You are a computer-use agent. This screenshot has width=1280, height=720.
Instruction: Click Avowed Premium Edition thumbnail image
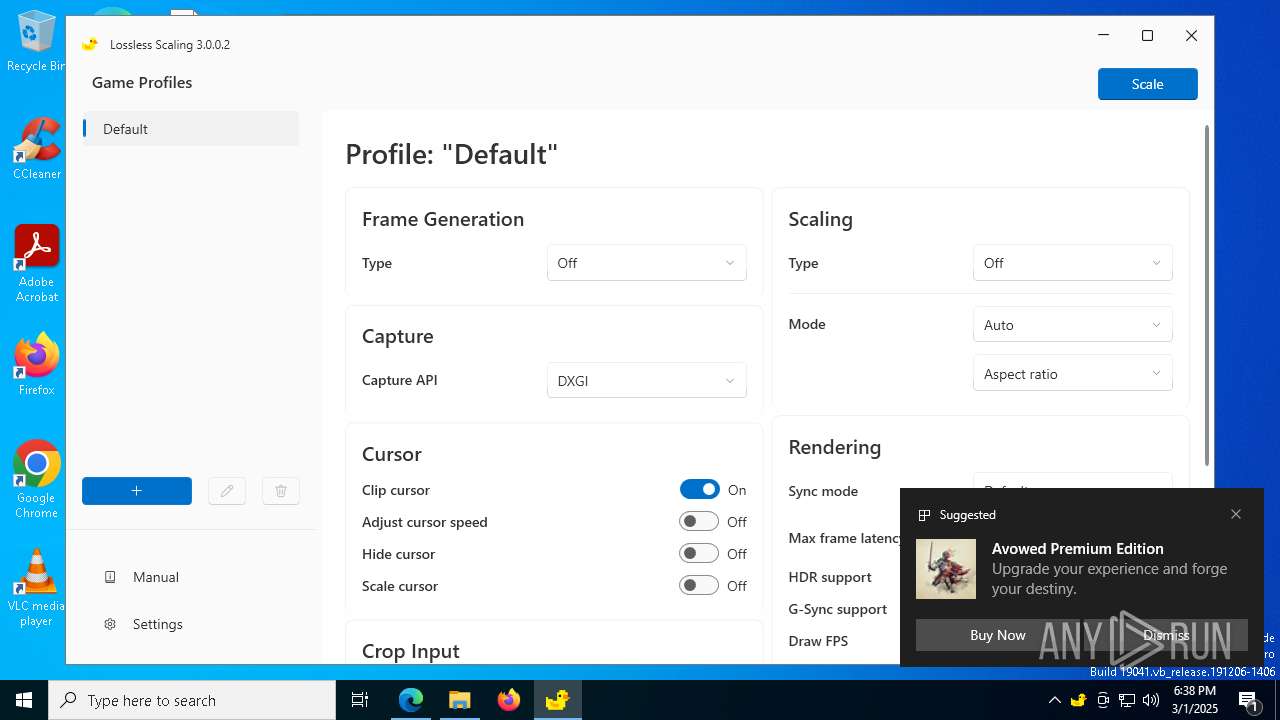pyautogui.click(x=946, y=569)
